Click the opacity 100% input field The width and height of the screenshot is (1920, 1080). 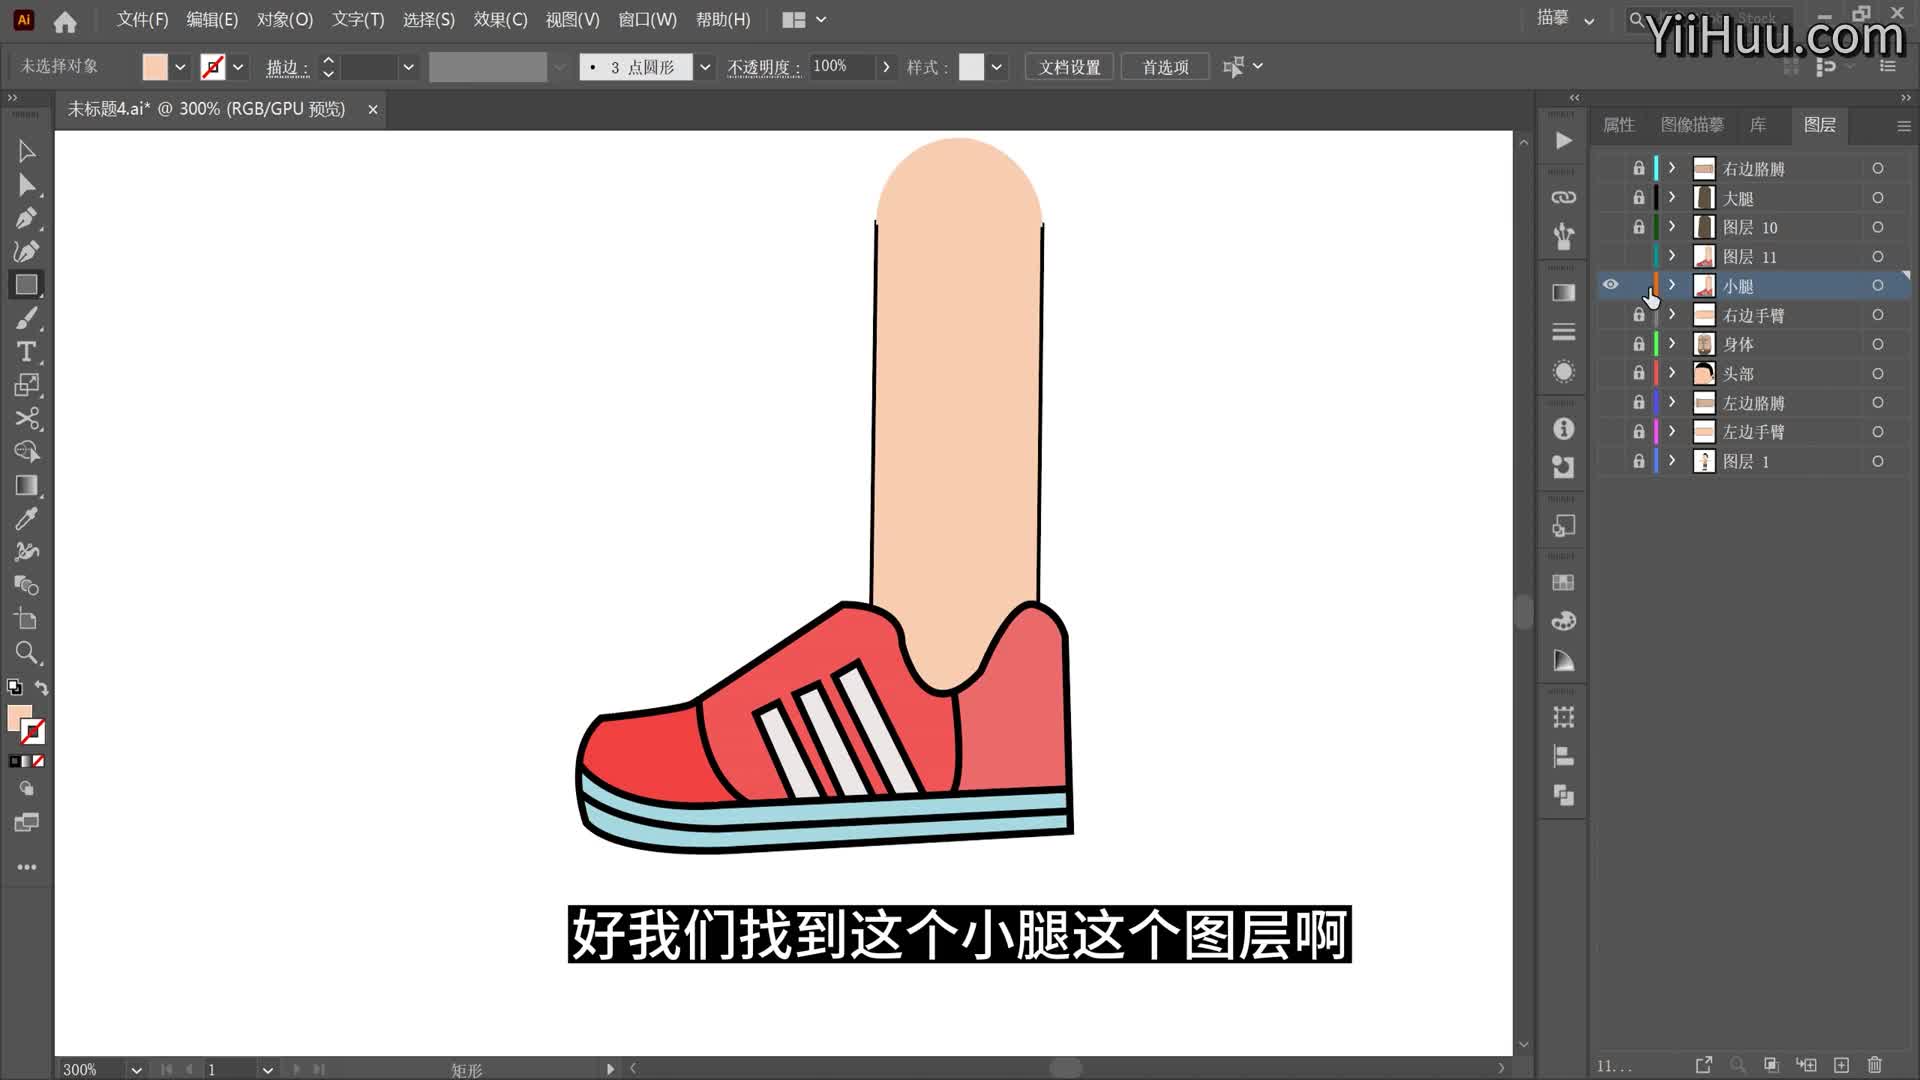[x=842, y=67]
